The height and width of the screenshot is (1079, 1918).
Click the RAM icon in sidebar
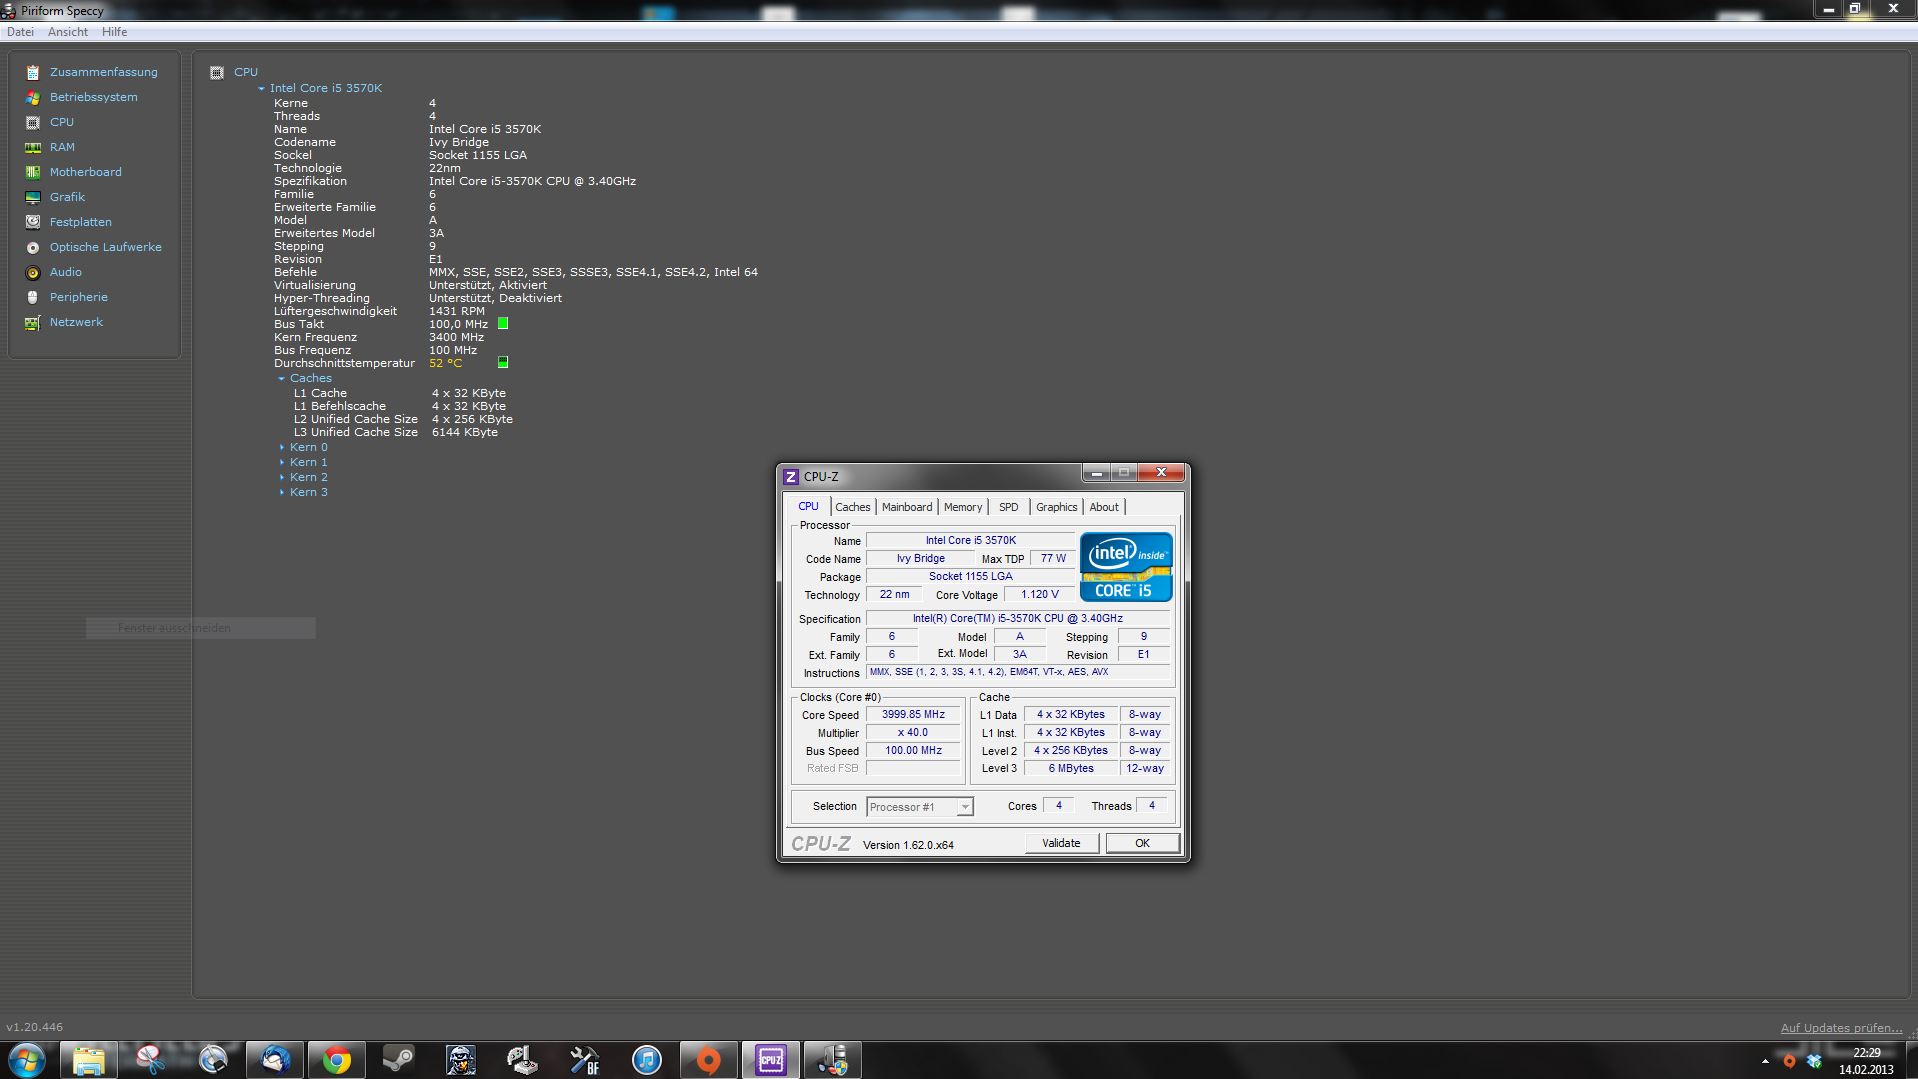click(x=33, y=147)
